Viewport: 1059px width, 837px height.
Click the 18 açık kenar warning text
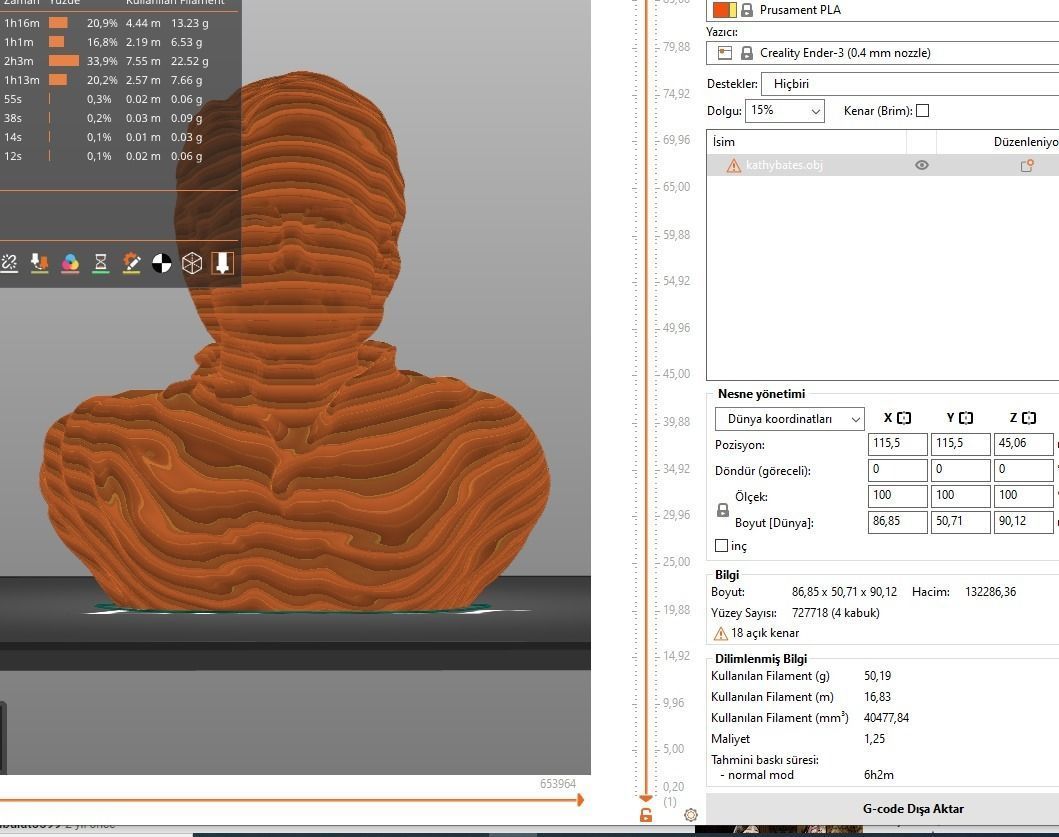765,633
